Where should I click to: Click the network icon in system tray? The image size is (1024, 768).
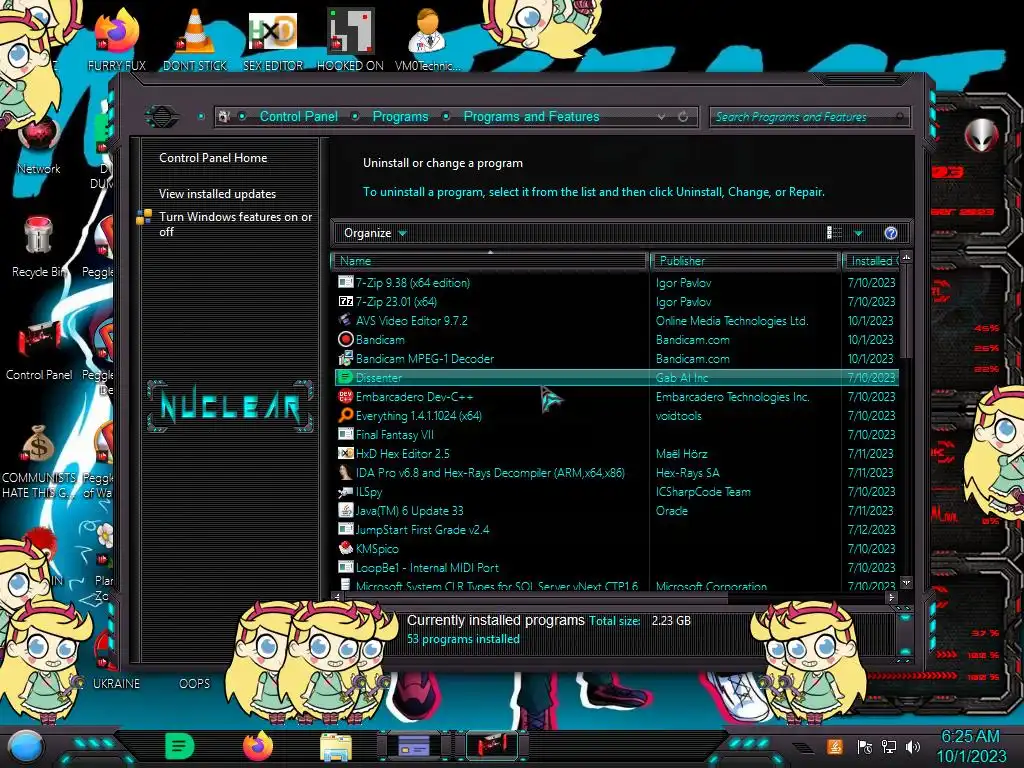[x=889, y=746]
